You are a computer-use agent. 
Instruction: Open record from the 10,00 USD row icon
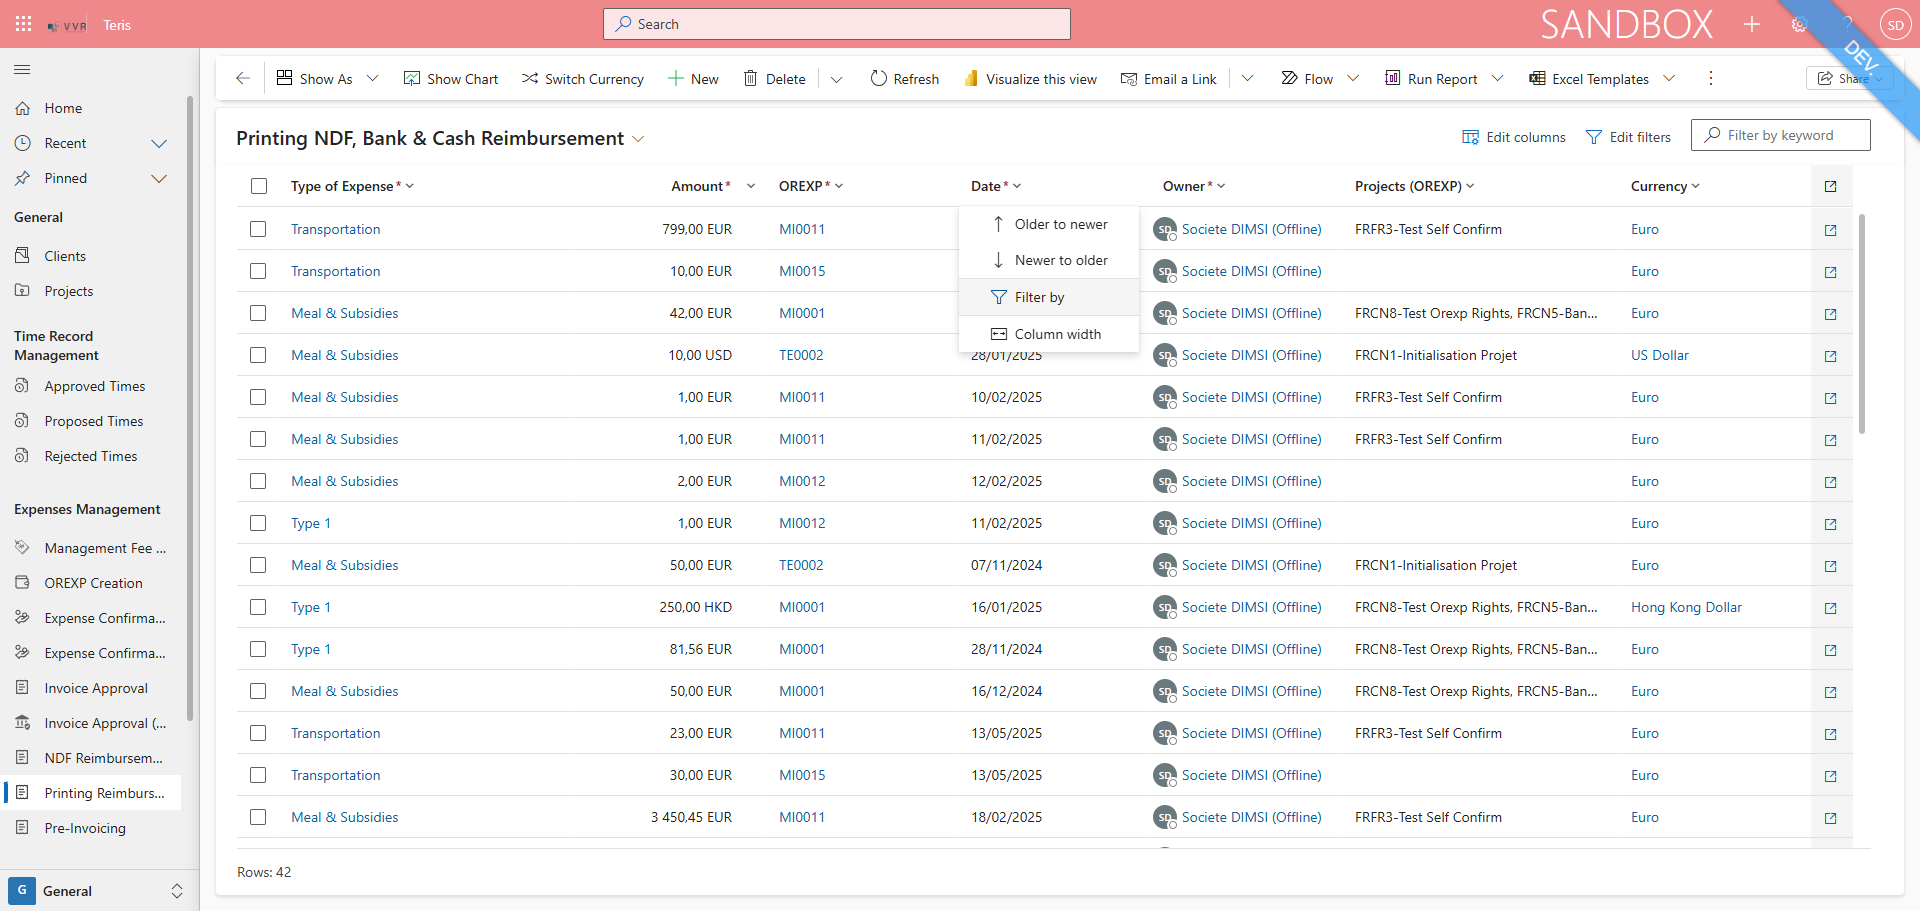1831,356
